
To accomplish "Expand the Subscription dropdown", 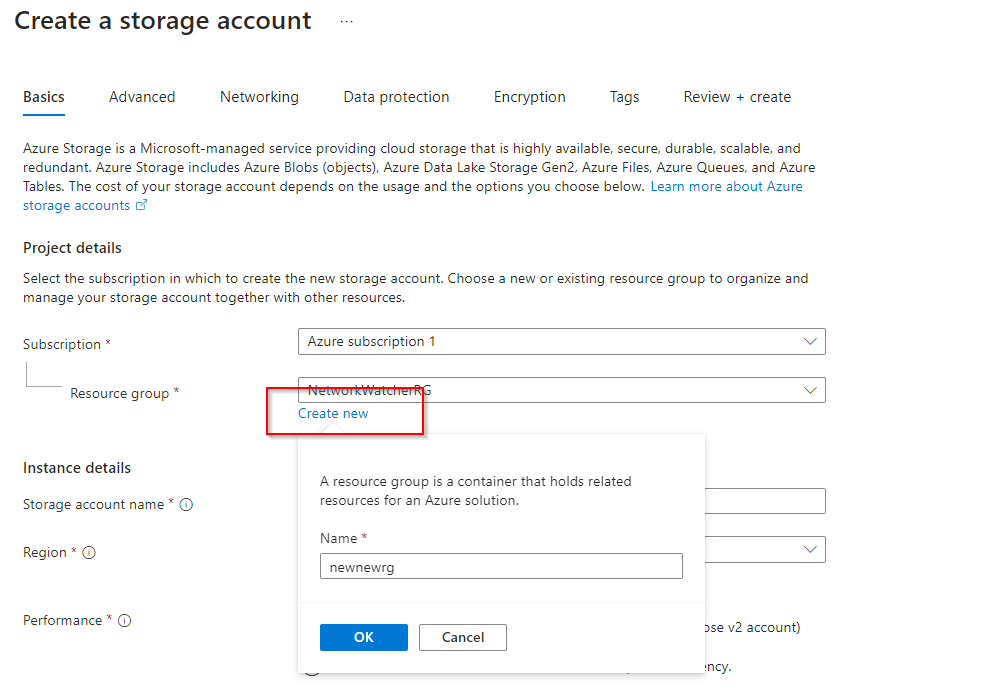I will tap(810, 342).
